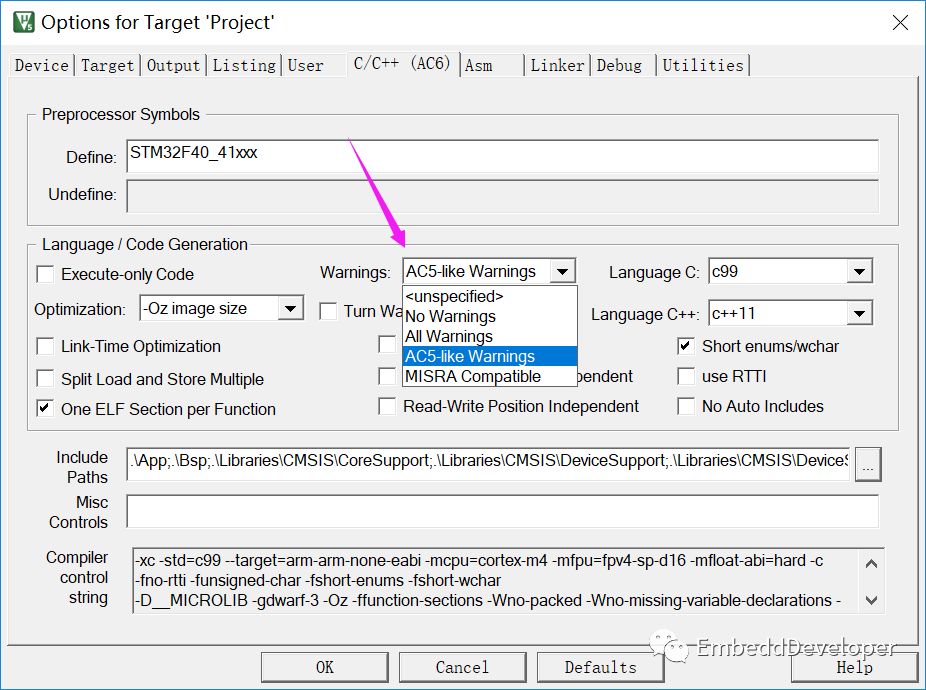926x690 pixels.
Task: Click the Compiler control string box
Action: [508, 581]
